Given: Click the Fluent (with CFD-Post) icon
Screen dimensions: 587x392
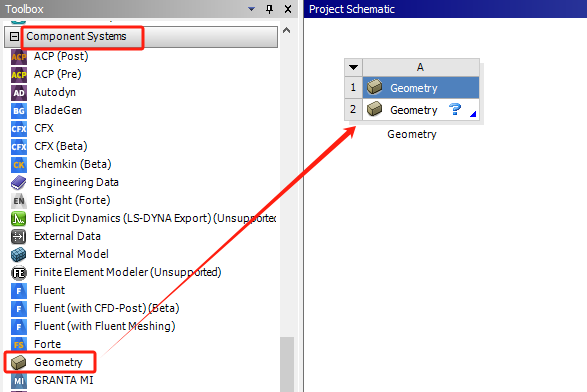Looking at the screenshot, I should [x=19, y=309].
